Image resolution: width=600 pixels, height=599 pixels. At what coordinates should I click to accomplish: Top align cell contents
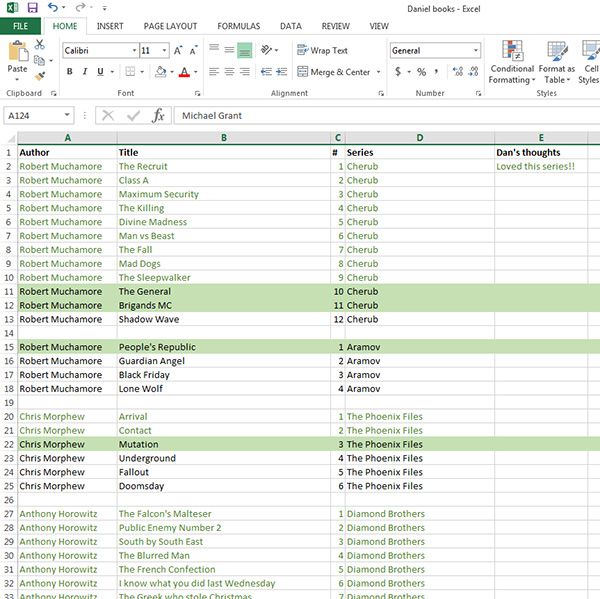point(214,48)
